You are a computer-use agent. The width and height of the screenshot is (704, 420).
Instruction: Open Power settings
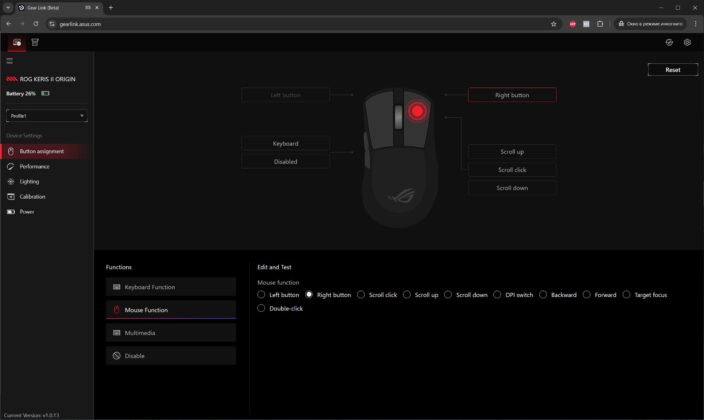(47, 212)
